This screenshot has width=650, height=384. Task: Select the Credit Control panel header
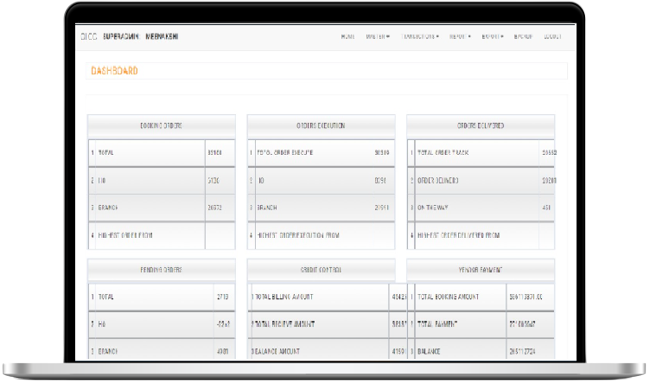[x=321, y=270]
